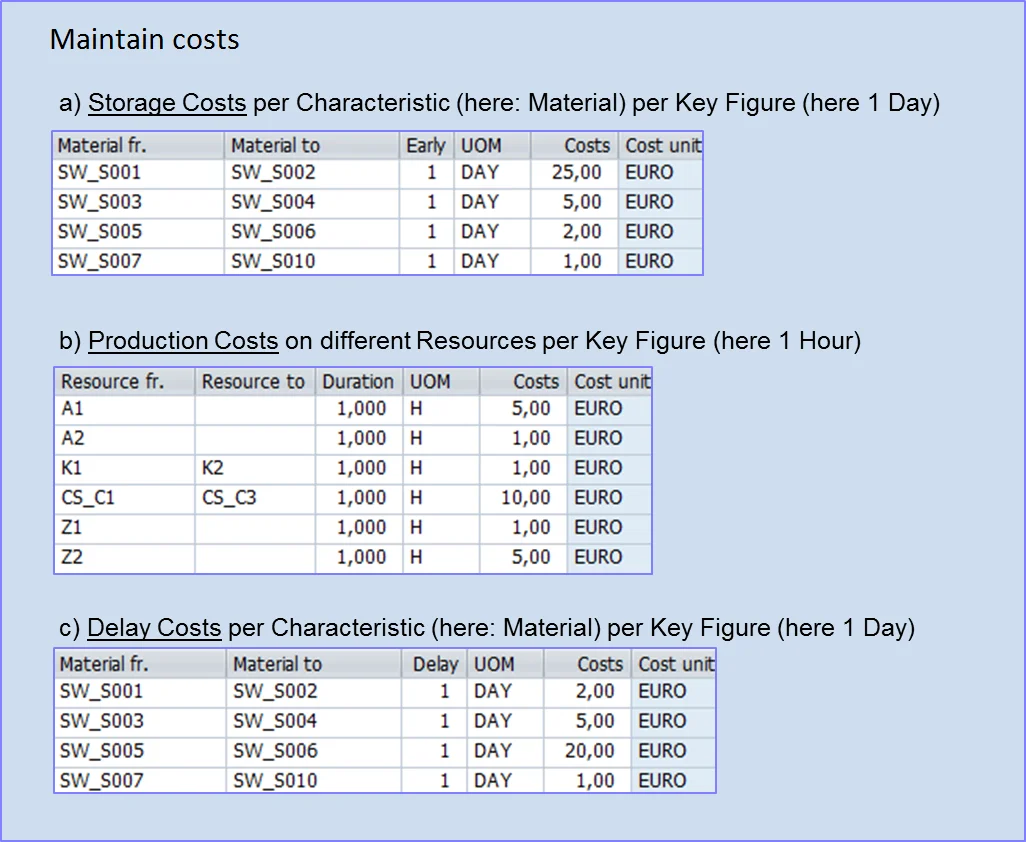The image size is (1026, 842).
Task: Select the 2,00 cost in delay row SW_S001
Action: click(x=588, y=692)
